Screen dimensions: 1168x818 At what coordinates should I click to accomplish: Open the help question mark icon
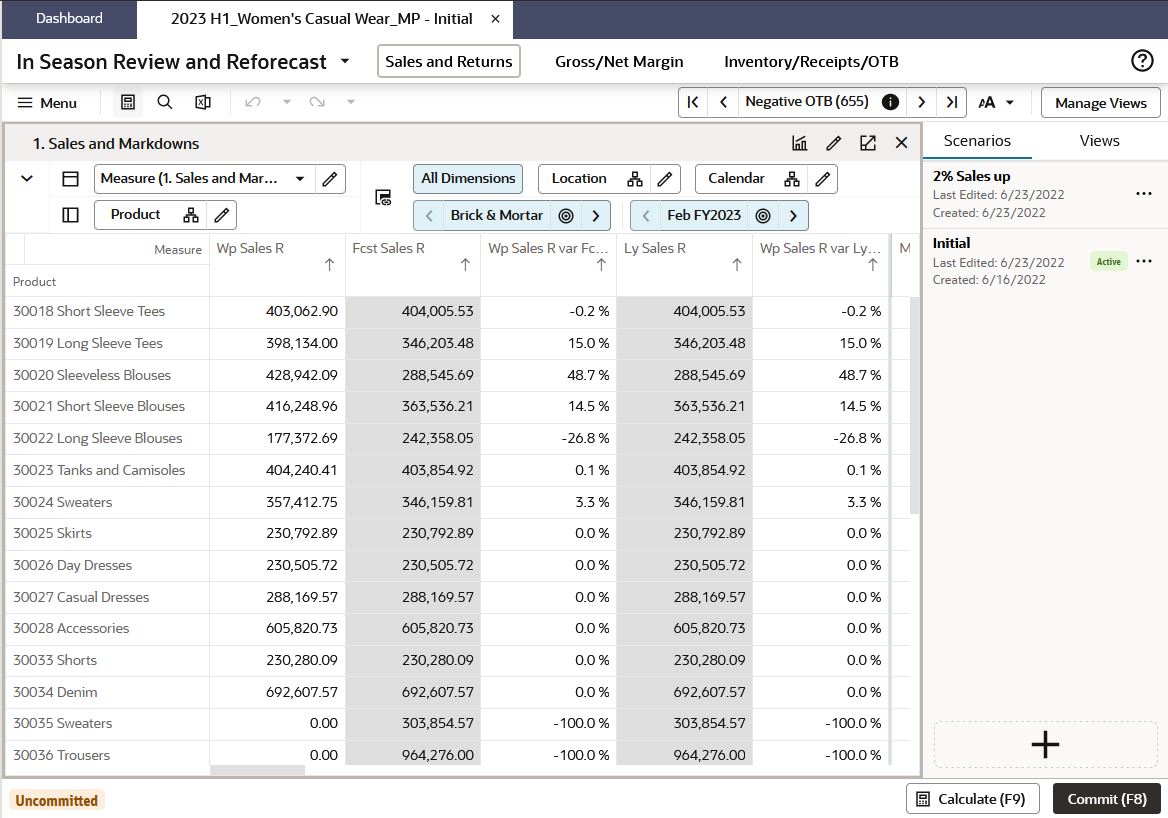point(1141,61)
